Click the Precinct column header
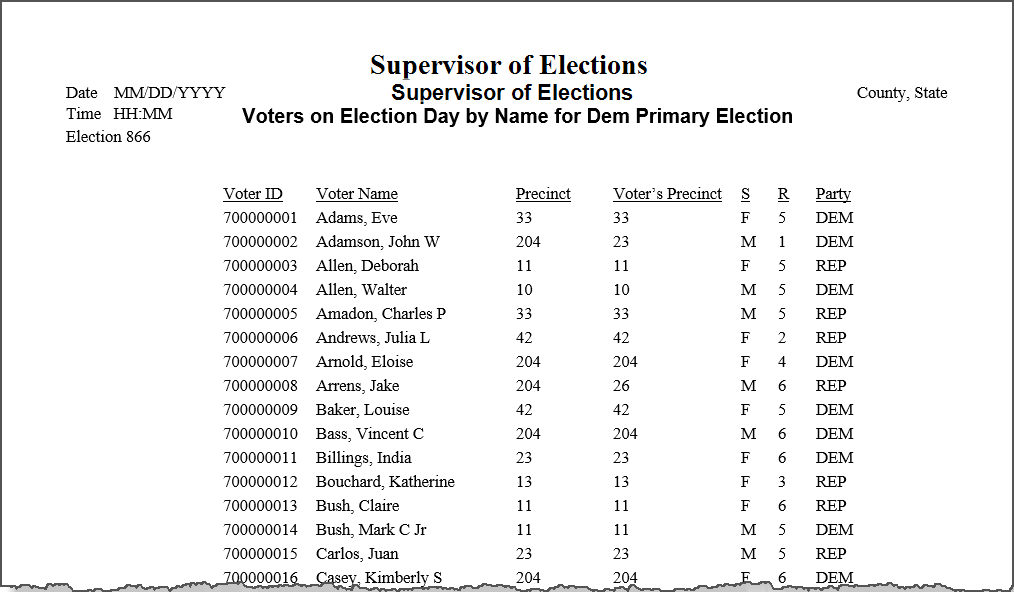The height and width of the screenshot is (592, 1014). 543,194
